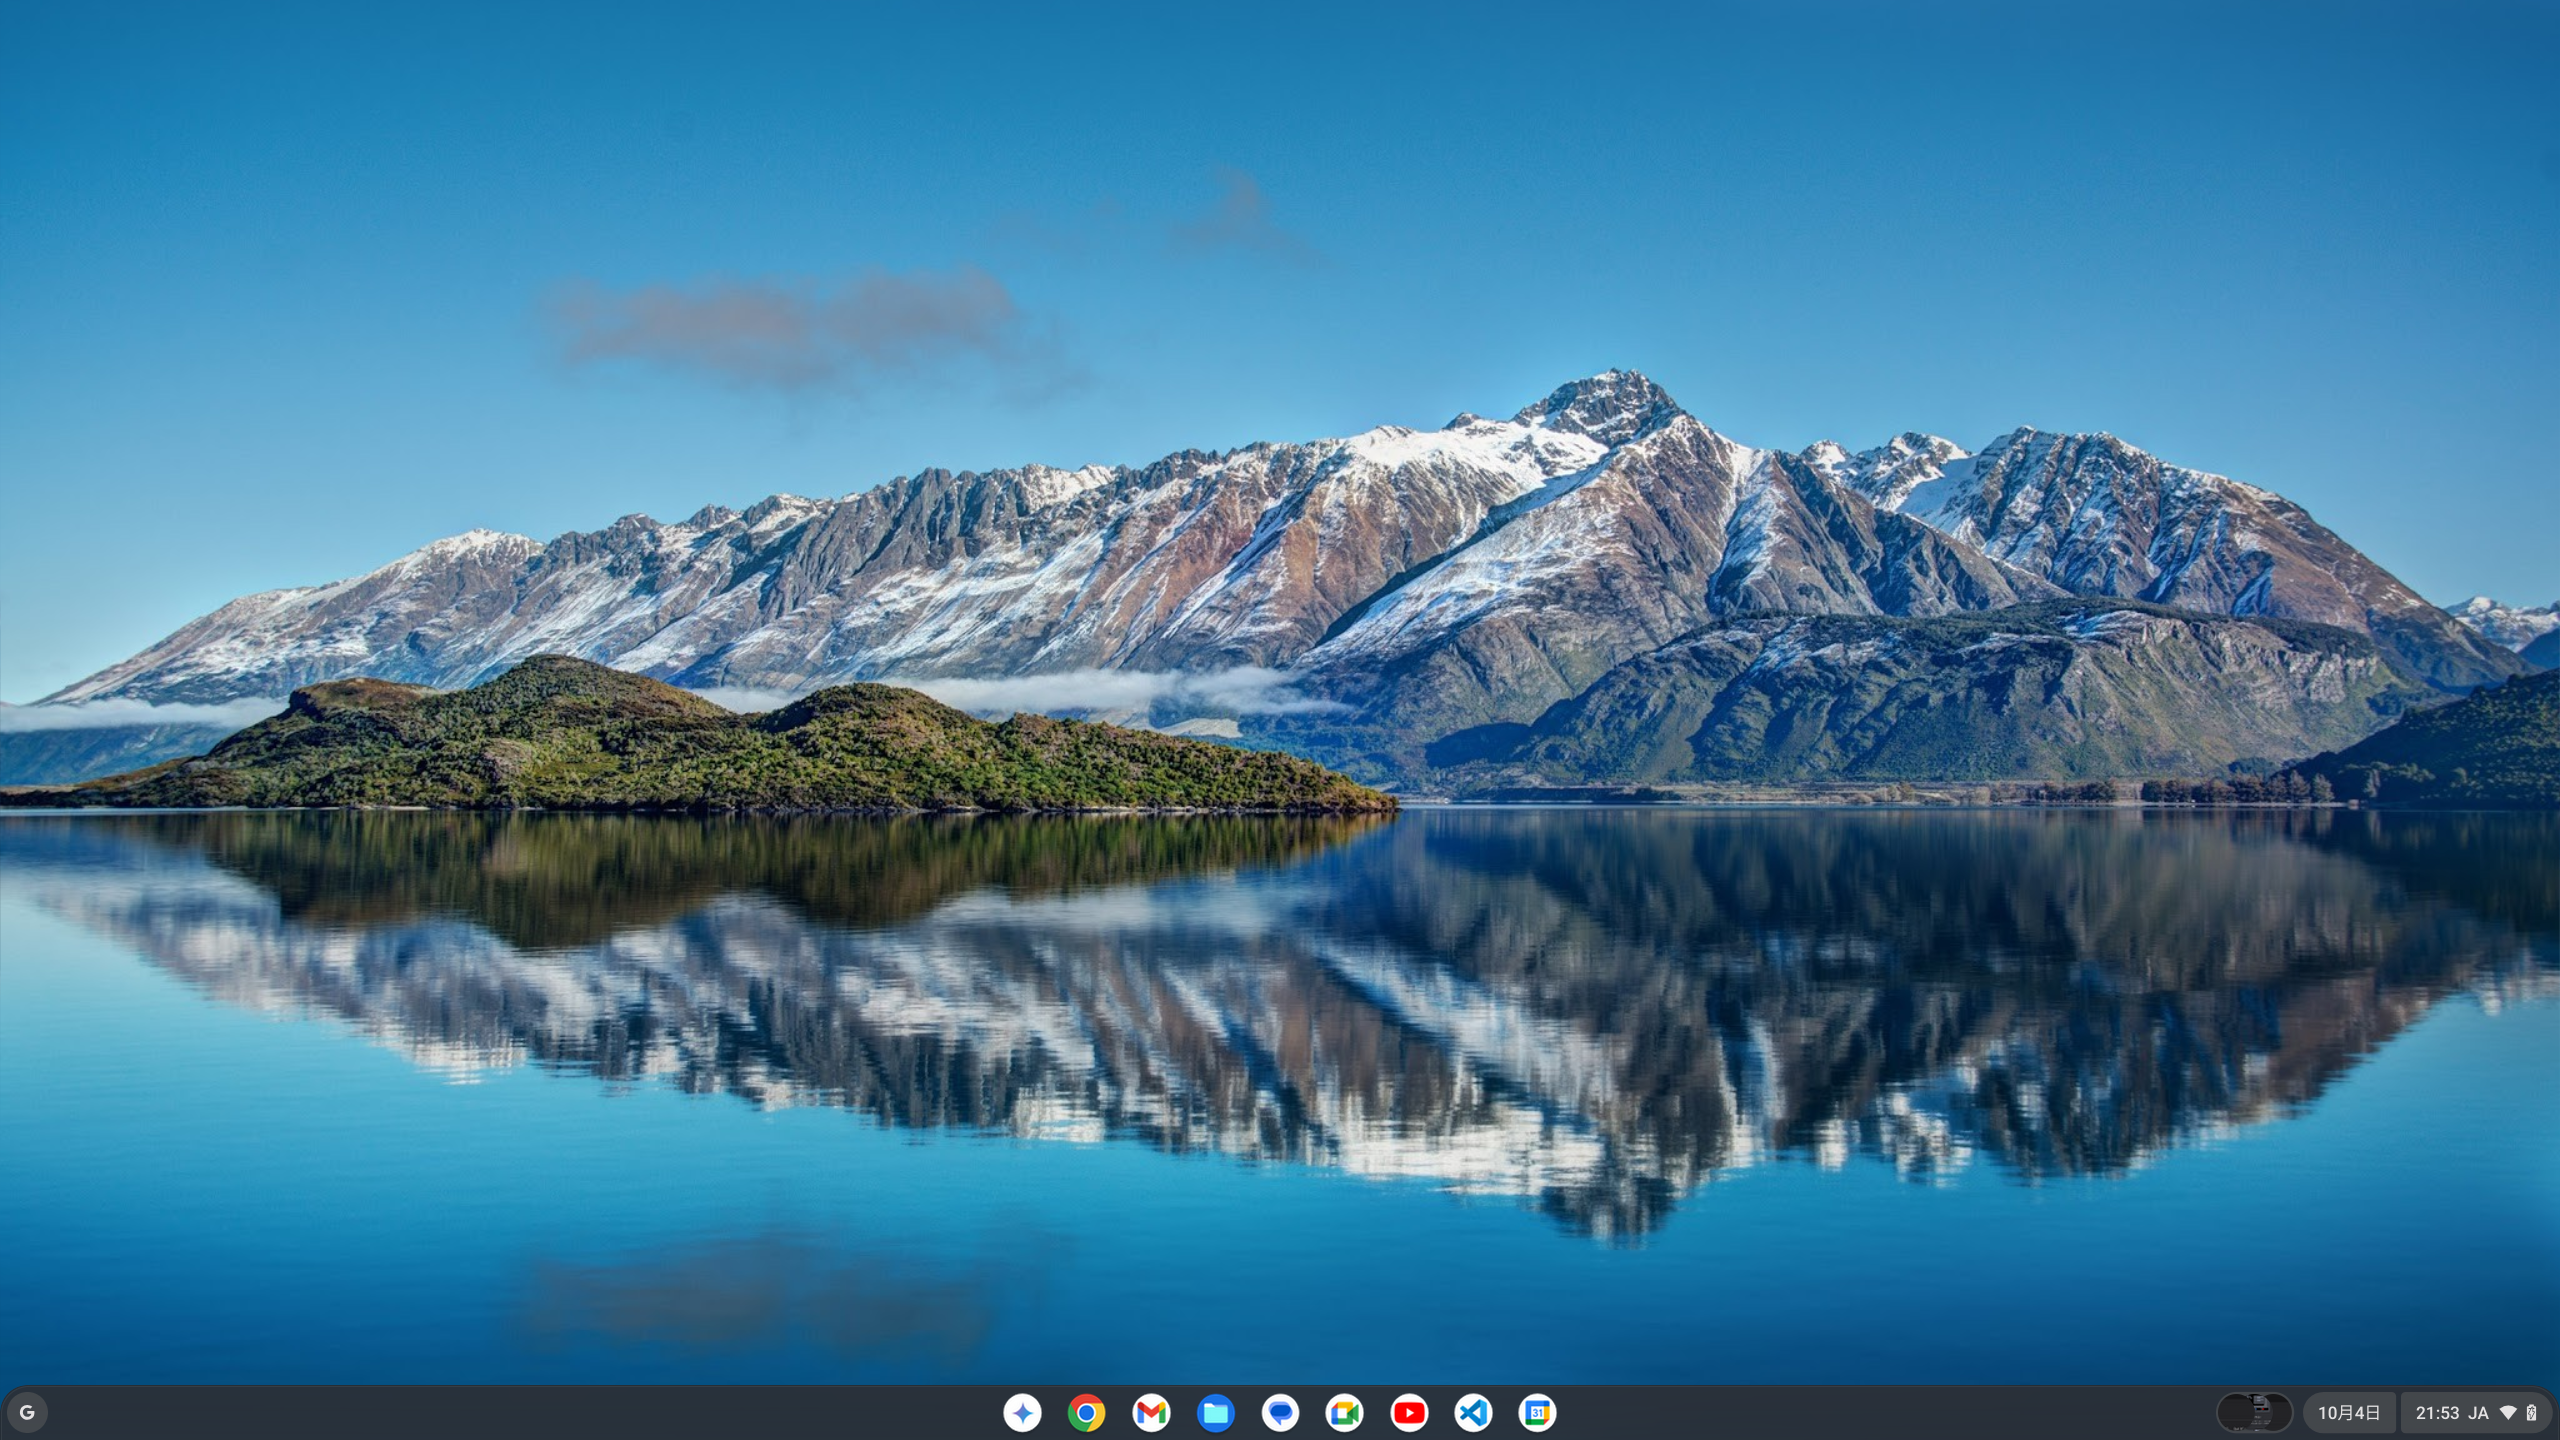
Task: Open Visual Studio Code
Action: click(1473, 1412)
